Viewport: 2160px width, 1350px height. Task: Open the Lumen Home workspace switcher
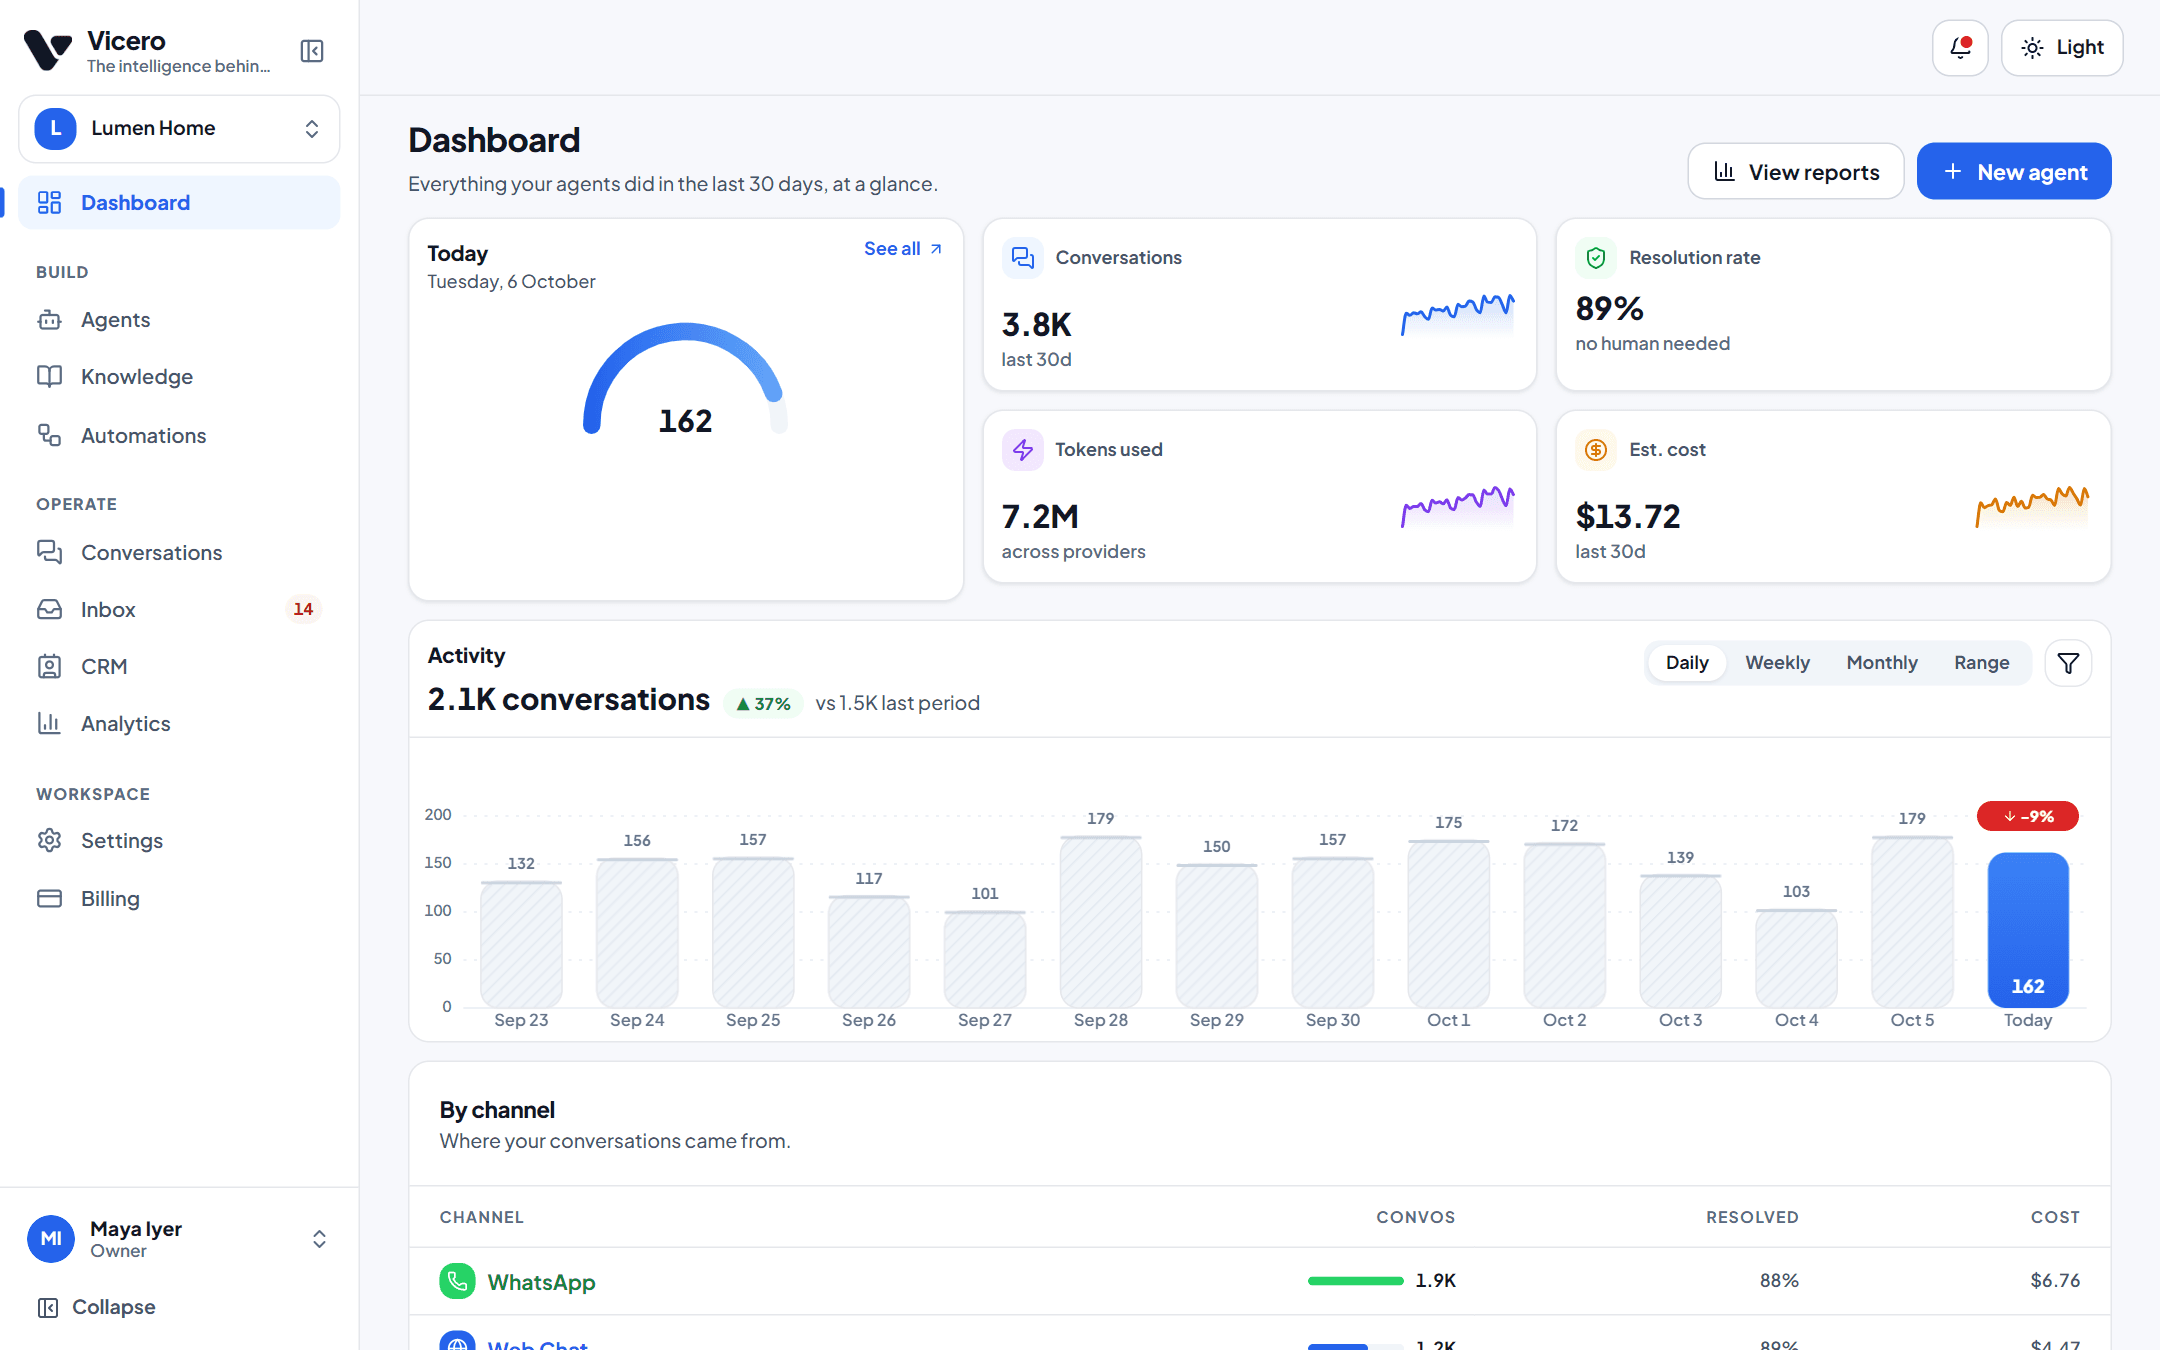[x=179, y=129]
